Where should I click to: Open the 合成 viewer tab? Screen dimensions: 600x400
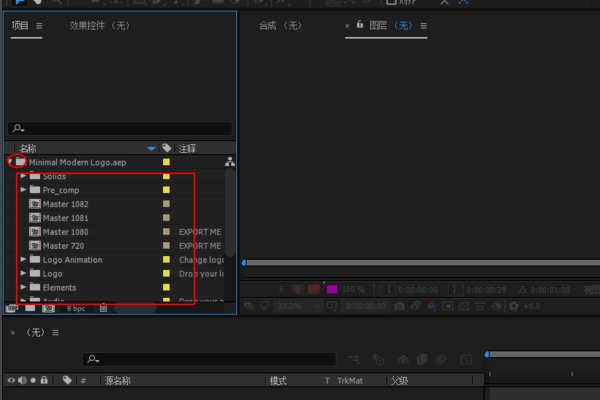pyautogui.click(x=280, y=24)
